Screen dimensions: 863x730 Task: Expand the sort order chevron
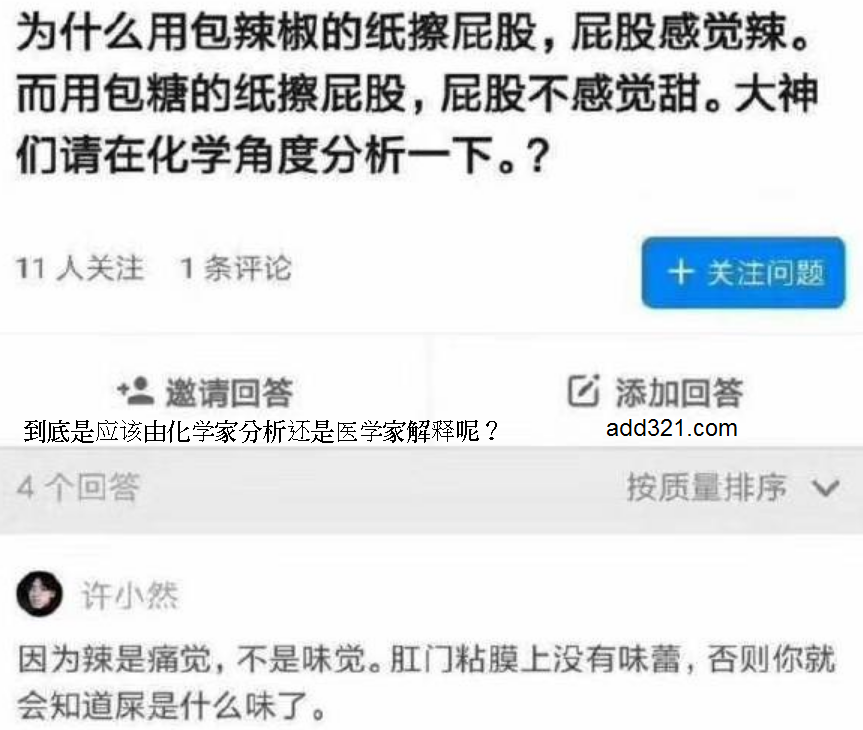(826, 487)
